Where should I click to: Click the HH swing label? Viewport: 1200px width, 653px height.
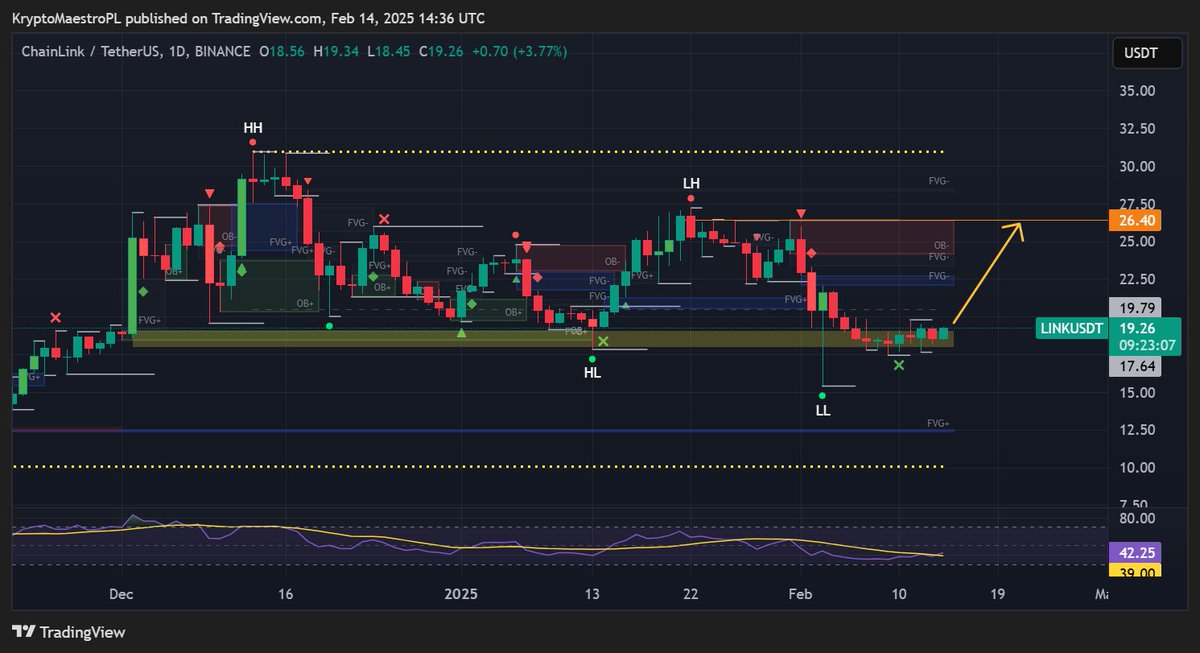pyautogui.click(x=254, y=128)
